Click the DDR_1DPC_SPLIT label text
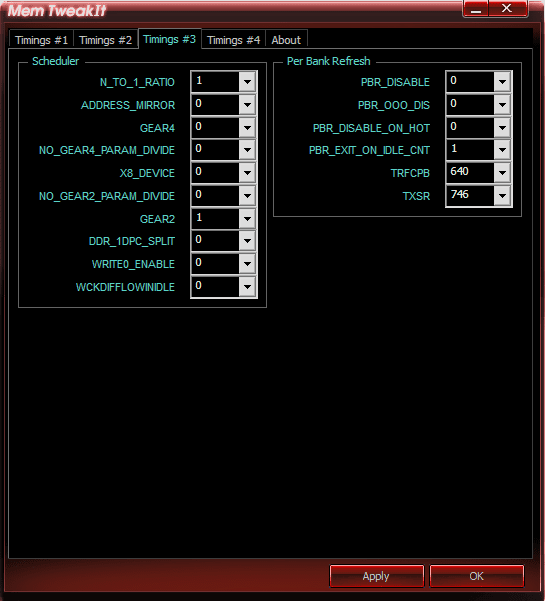Viewport: 545px width, 601px height. click(x=132, y=241)
